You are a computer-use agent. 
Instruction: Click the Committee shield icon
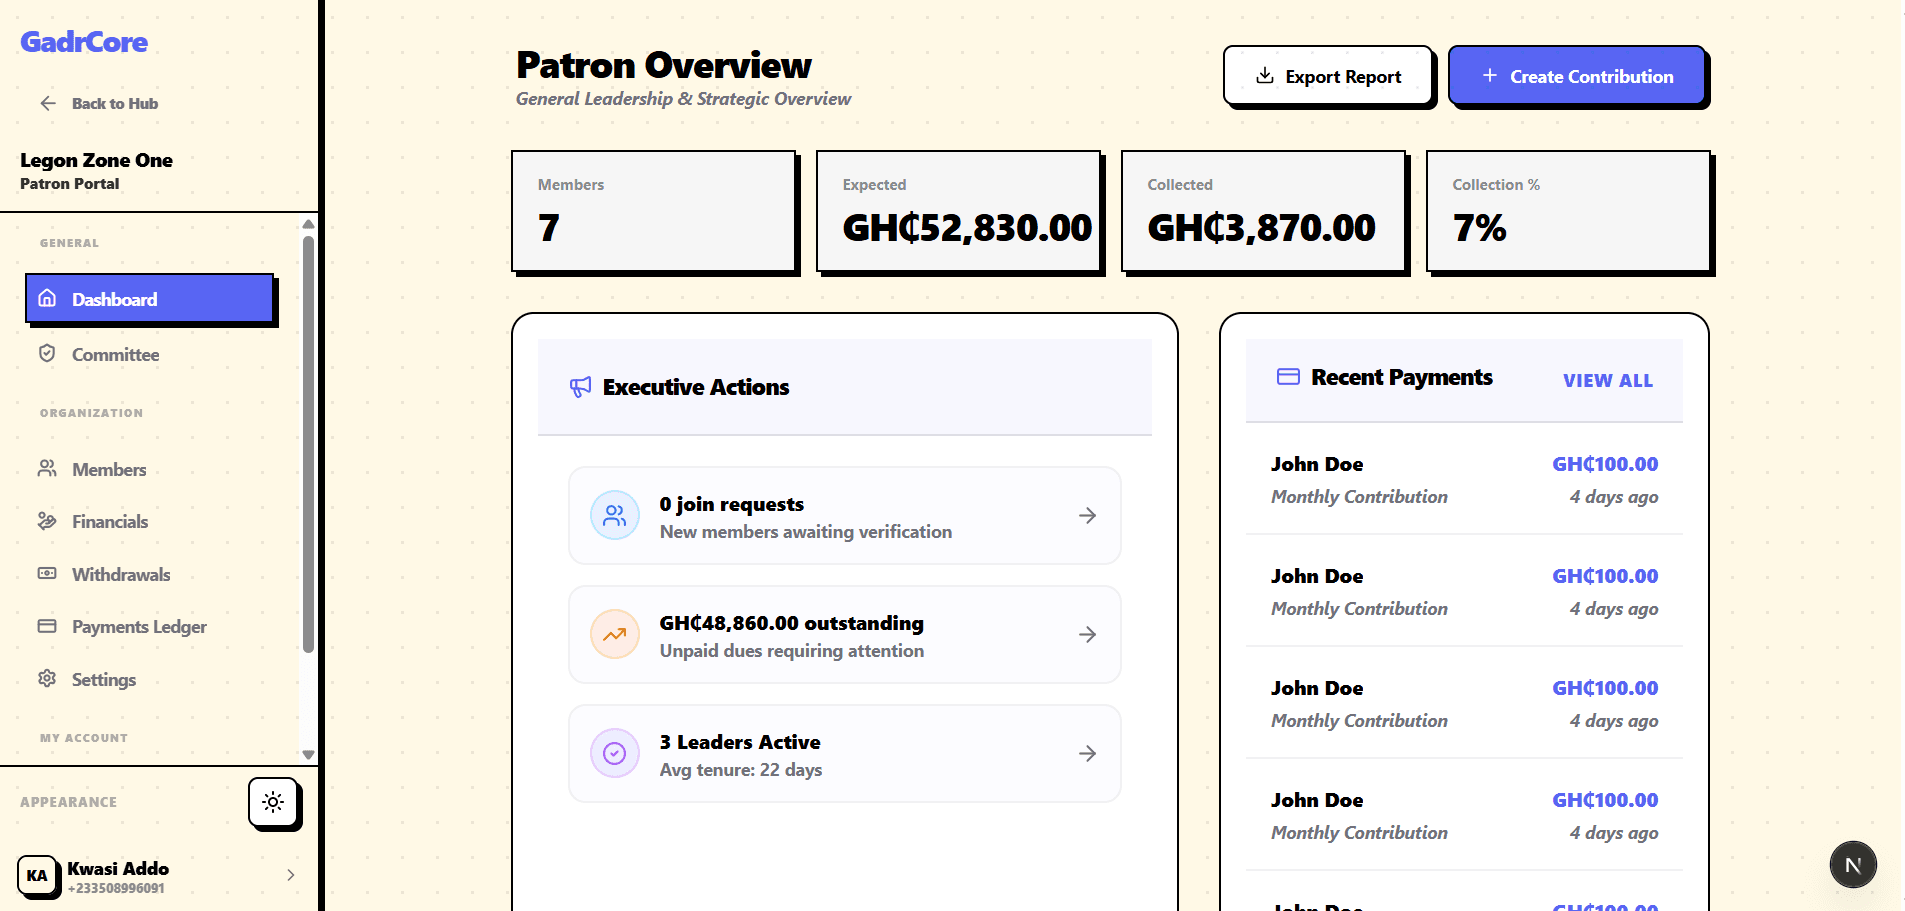47,353
